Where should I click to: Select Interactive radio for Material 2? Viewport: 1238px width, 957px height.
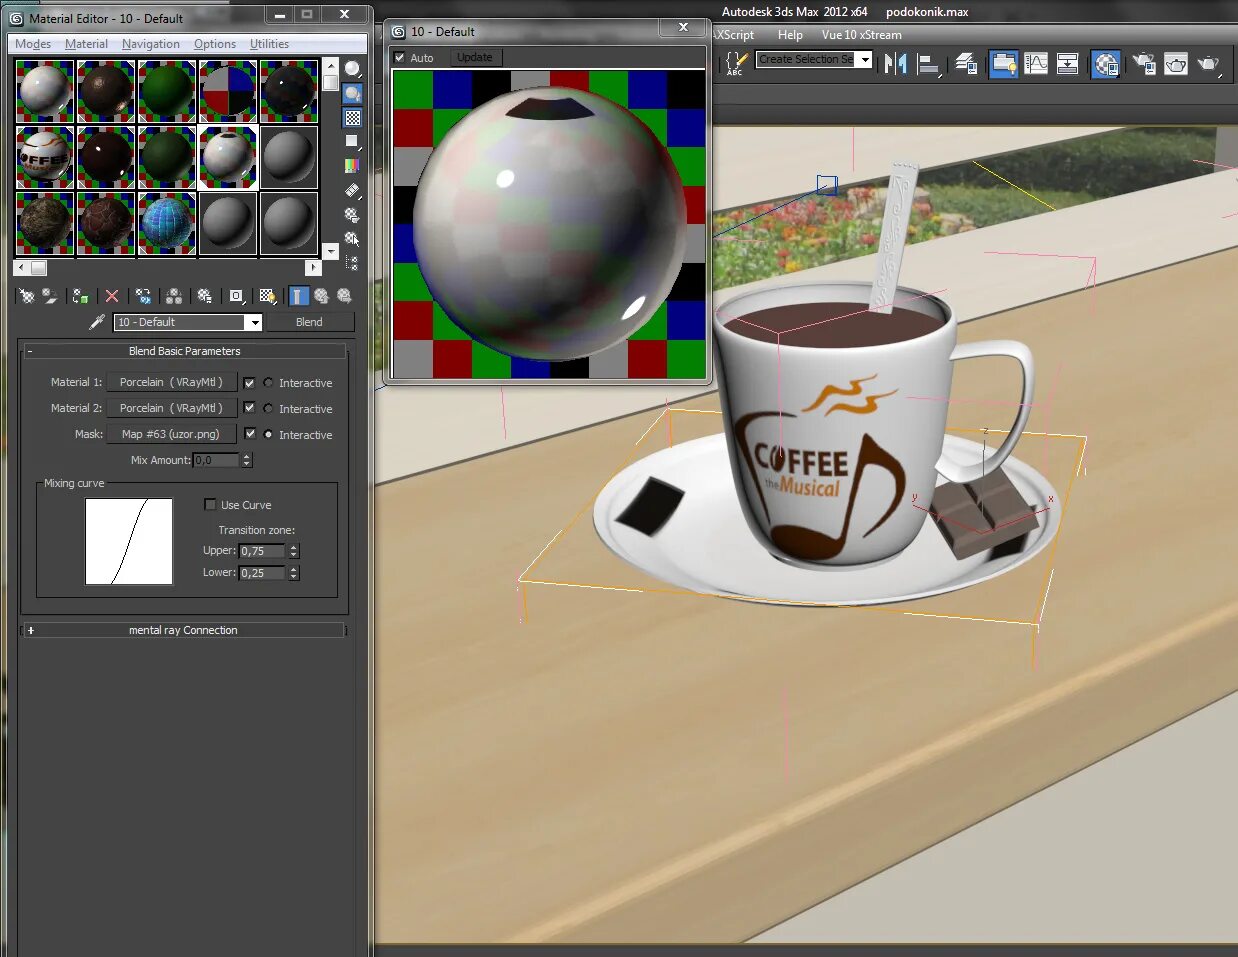point(268,408)
